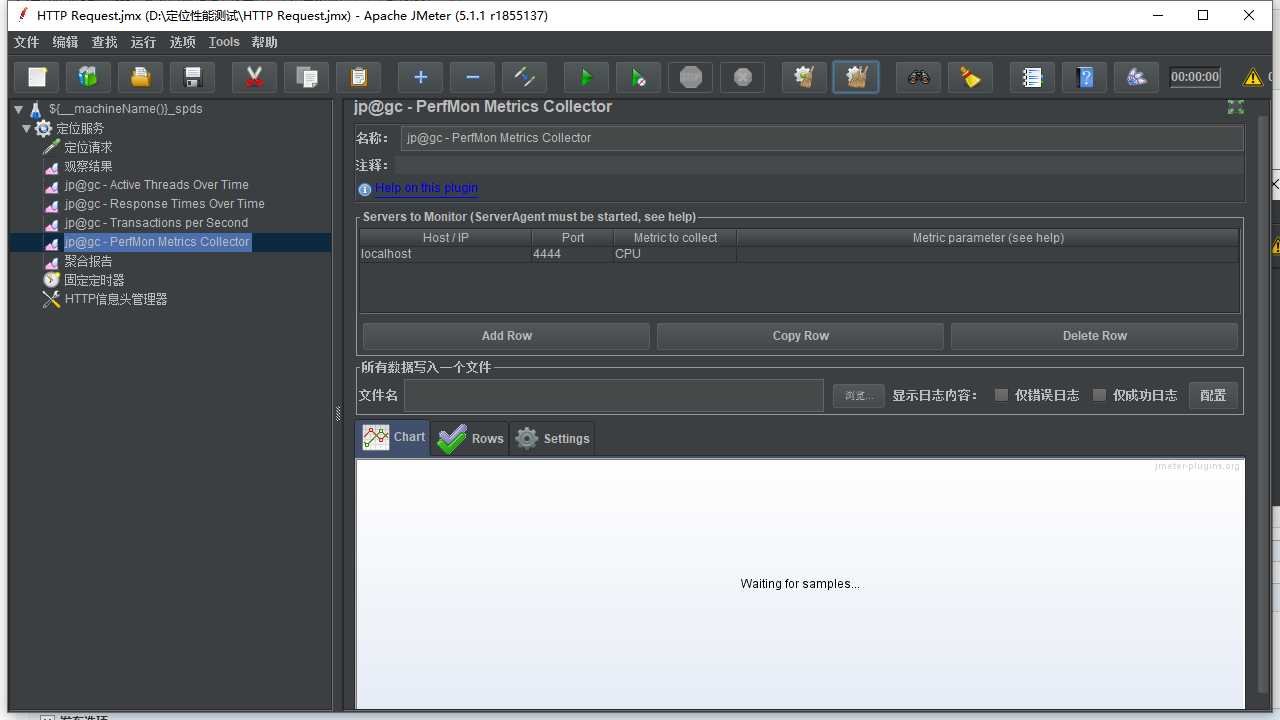This screenshot has height=720, width=1280.
Task: Open Help with the question mark icon
Action: (x=1085, y=77)
